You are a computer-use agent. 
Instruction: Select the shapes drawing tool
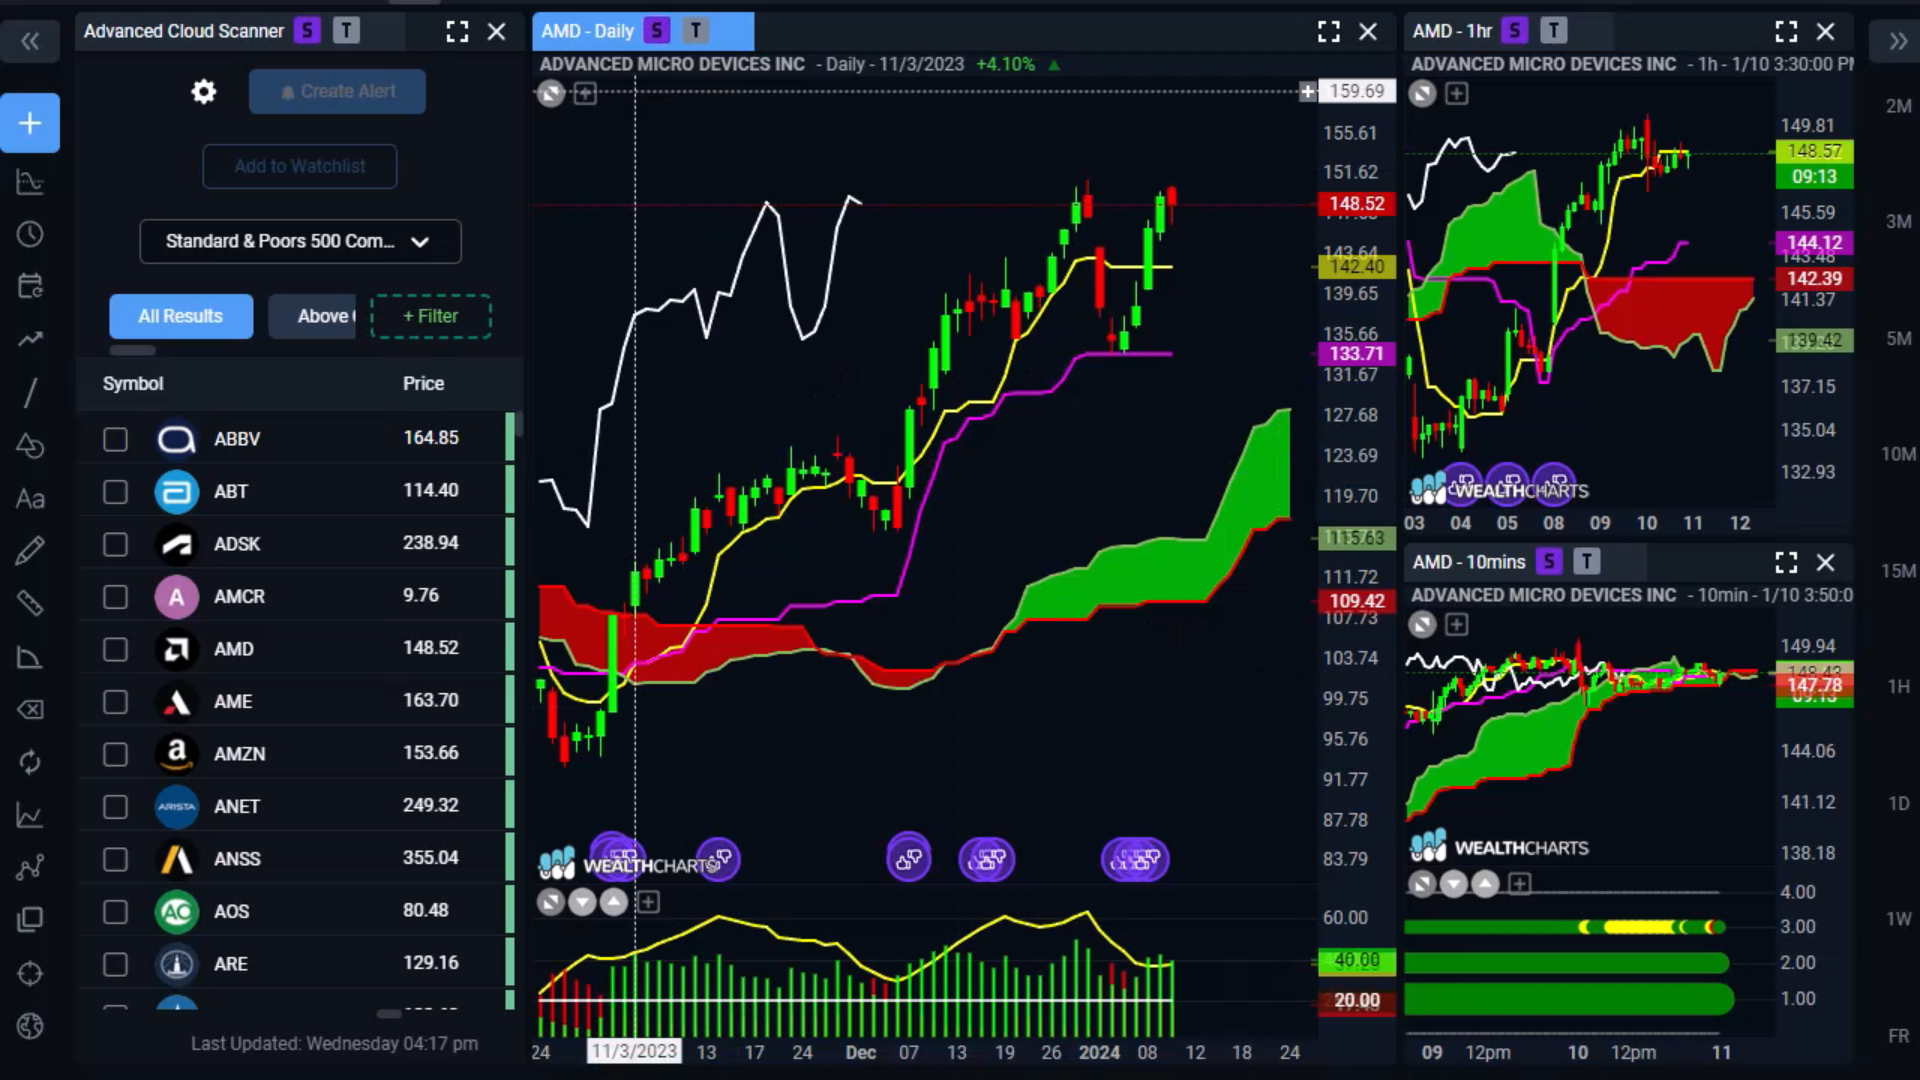coord(30,445)
